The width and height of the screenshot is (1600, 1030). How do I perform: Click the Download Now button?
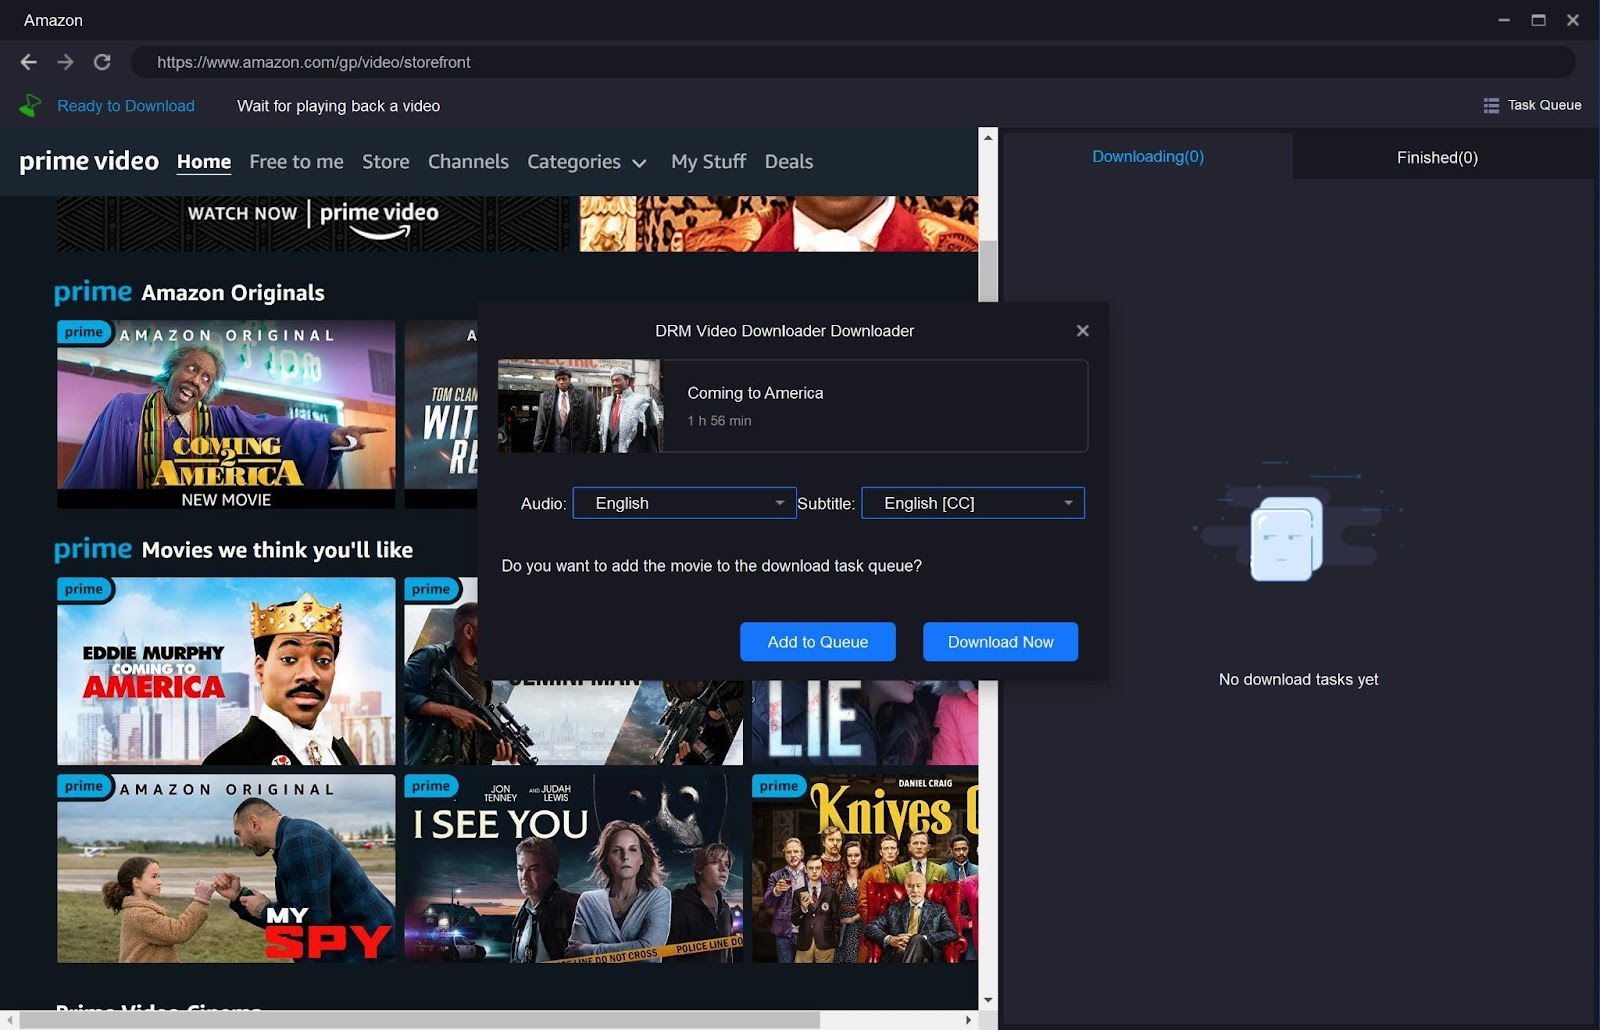pos(1000,642)
